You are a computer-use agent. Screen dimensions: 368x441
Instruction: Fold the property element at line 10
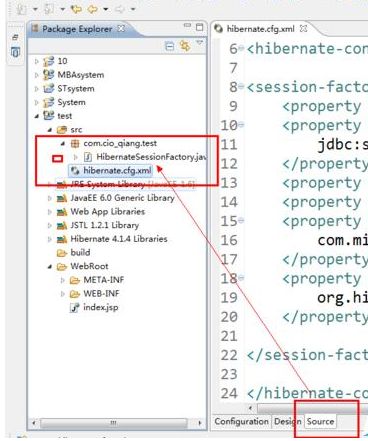pos(241,125)
